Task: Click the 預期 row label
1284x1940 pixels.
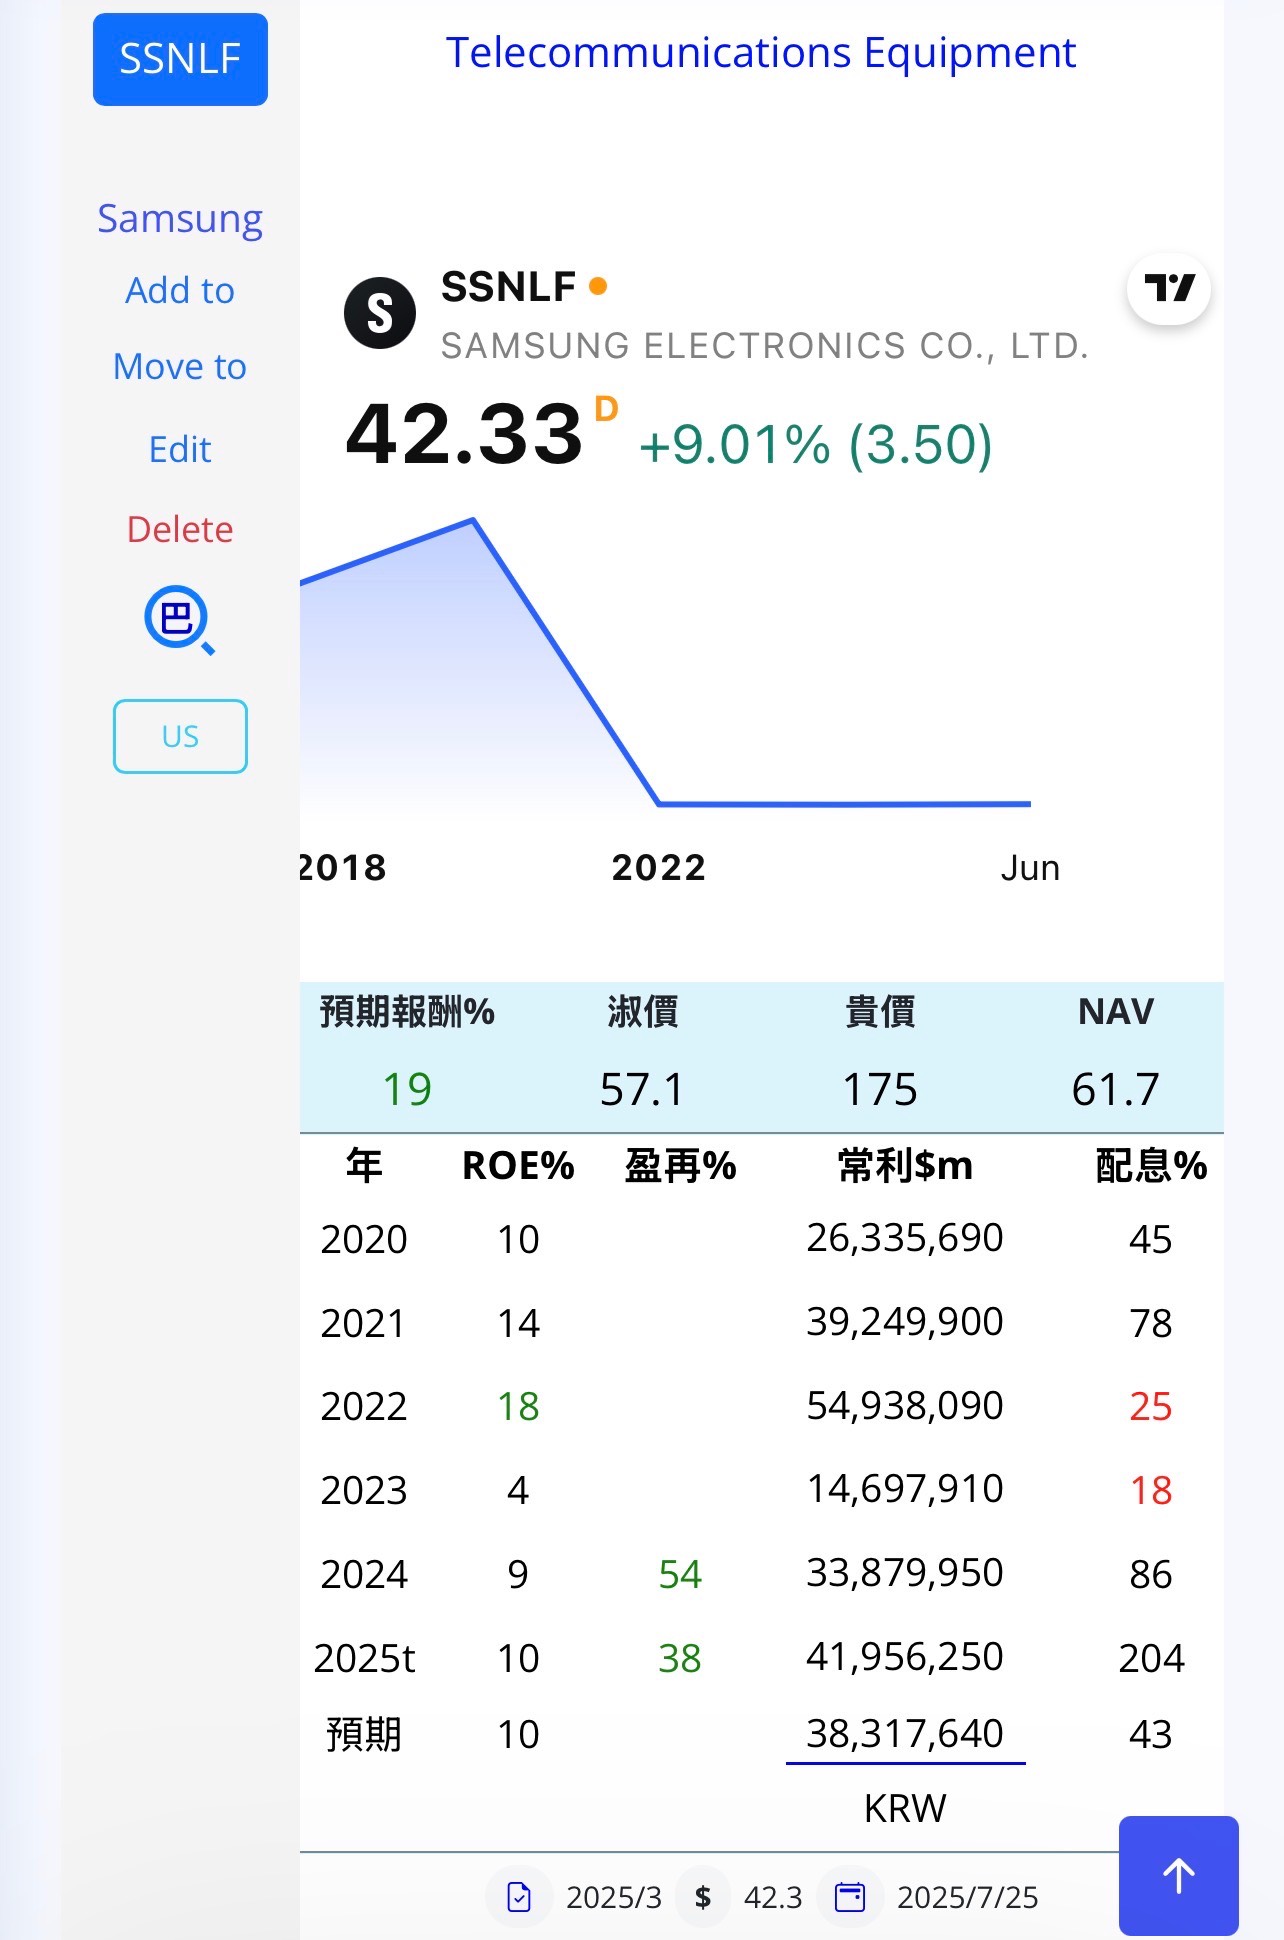Action: coord(364,1735)
